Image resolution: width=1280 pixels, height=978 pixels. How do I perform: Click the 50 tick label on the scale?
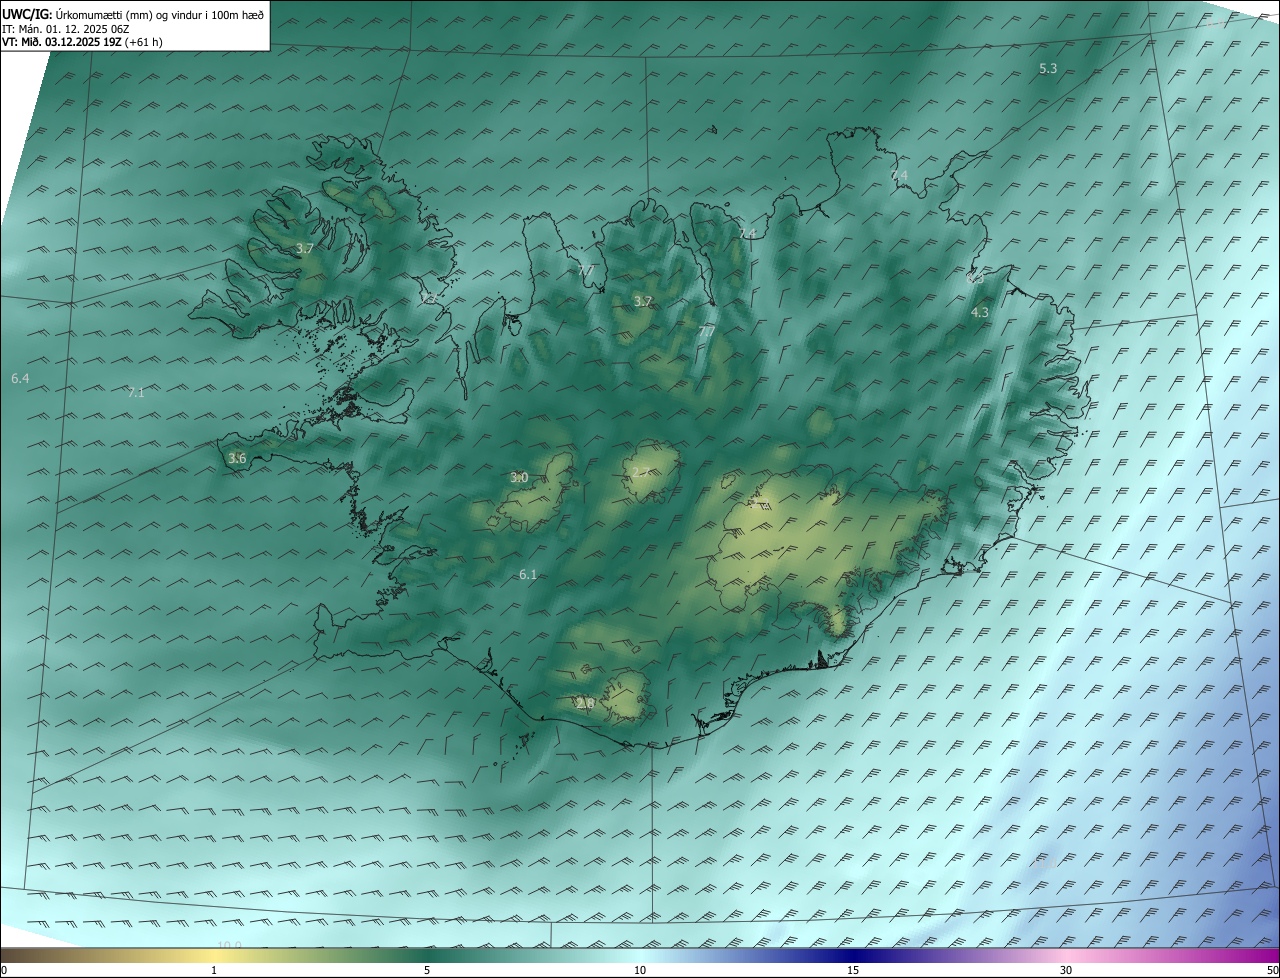[1272, 970]
